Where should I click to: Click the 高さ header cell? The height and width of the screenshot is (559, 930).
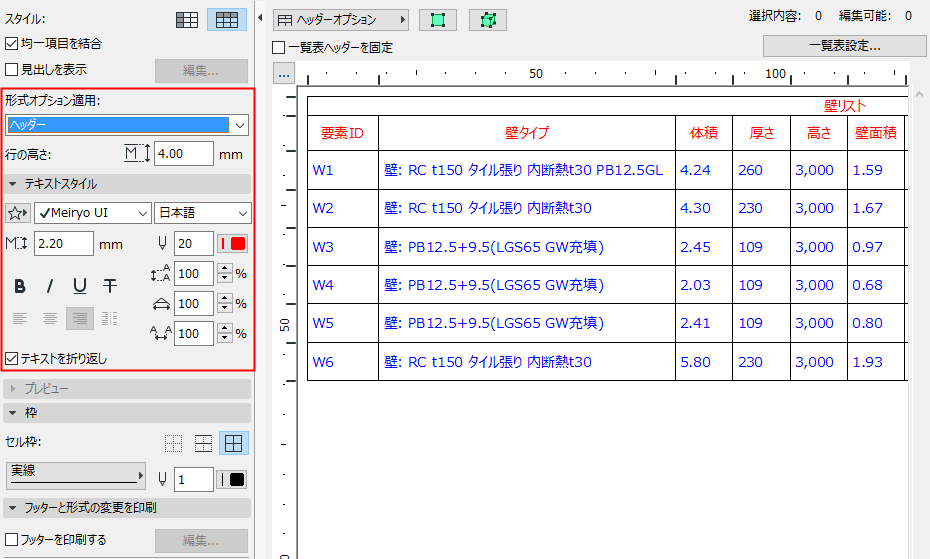click(x=819, y=133)
